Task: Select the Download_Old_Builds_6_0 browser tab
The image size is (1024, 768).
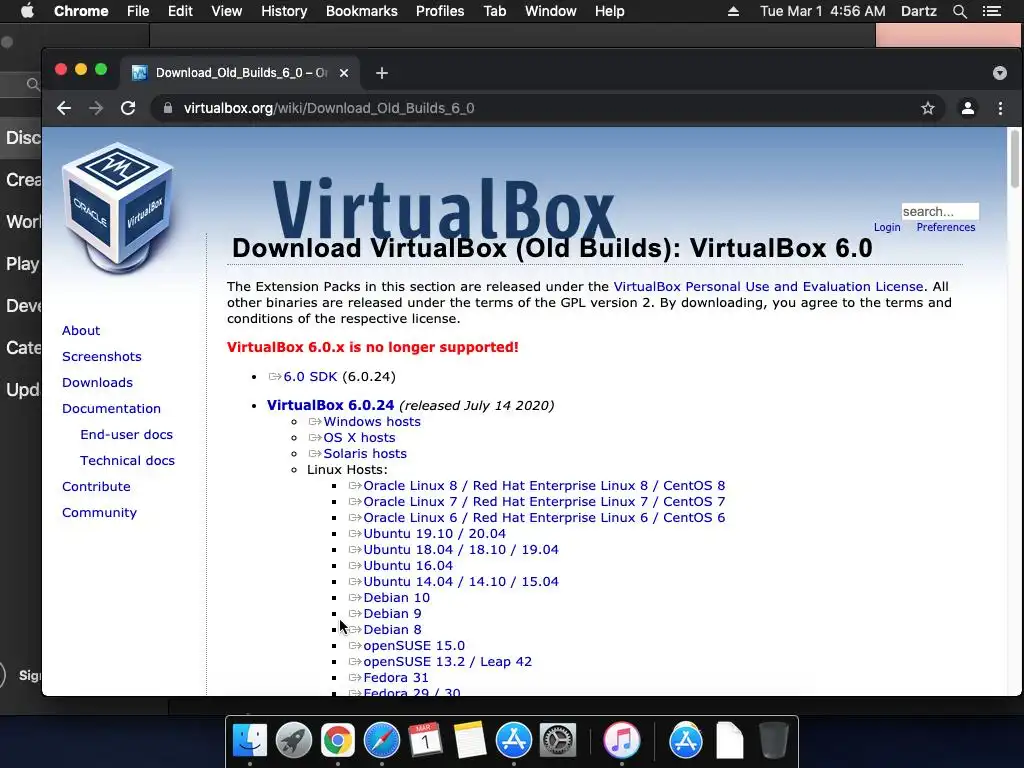Action: coord(240,73)
